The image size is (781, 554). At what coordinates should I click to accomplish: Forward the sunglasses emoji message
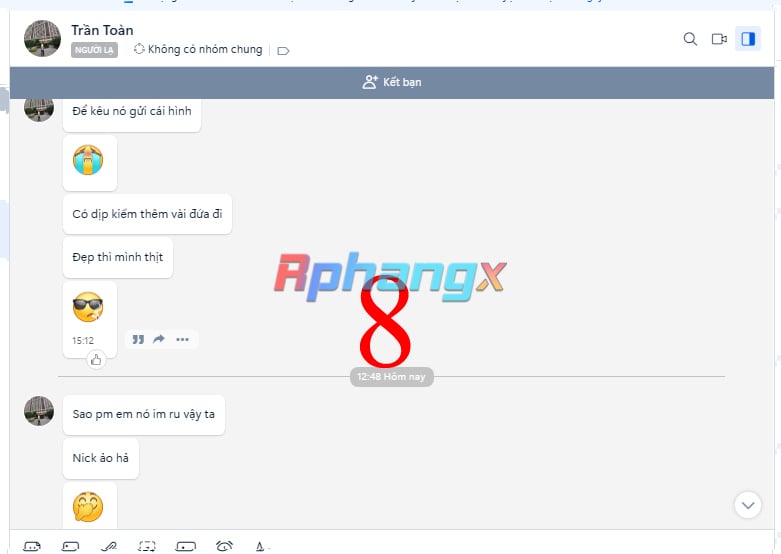pos(159,339)
